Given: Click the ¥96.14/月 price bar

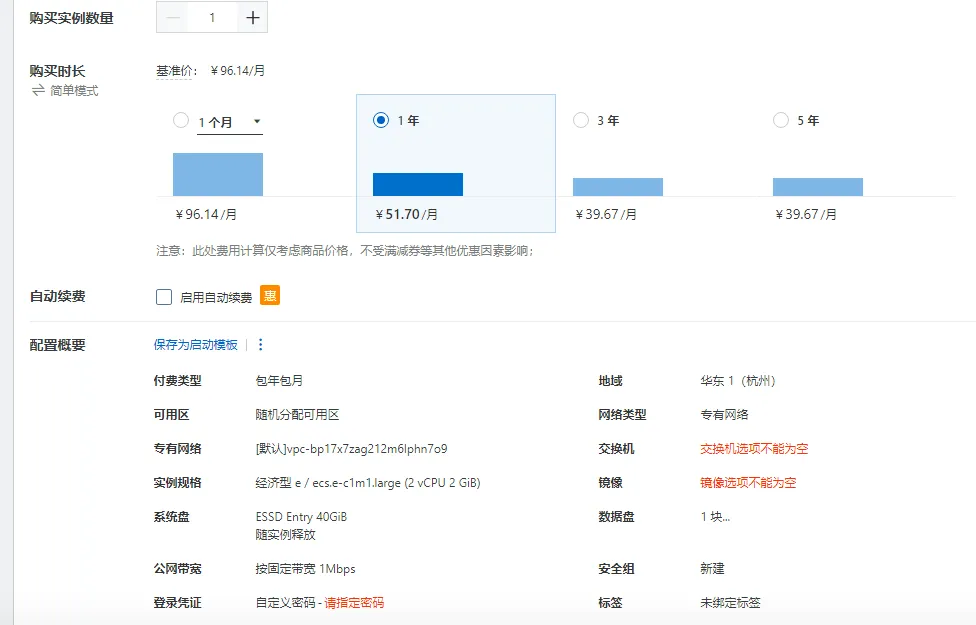Looking at the screenshot, I should point(217,174).
